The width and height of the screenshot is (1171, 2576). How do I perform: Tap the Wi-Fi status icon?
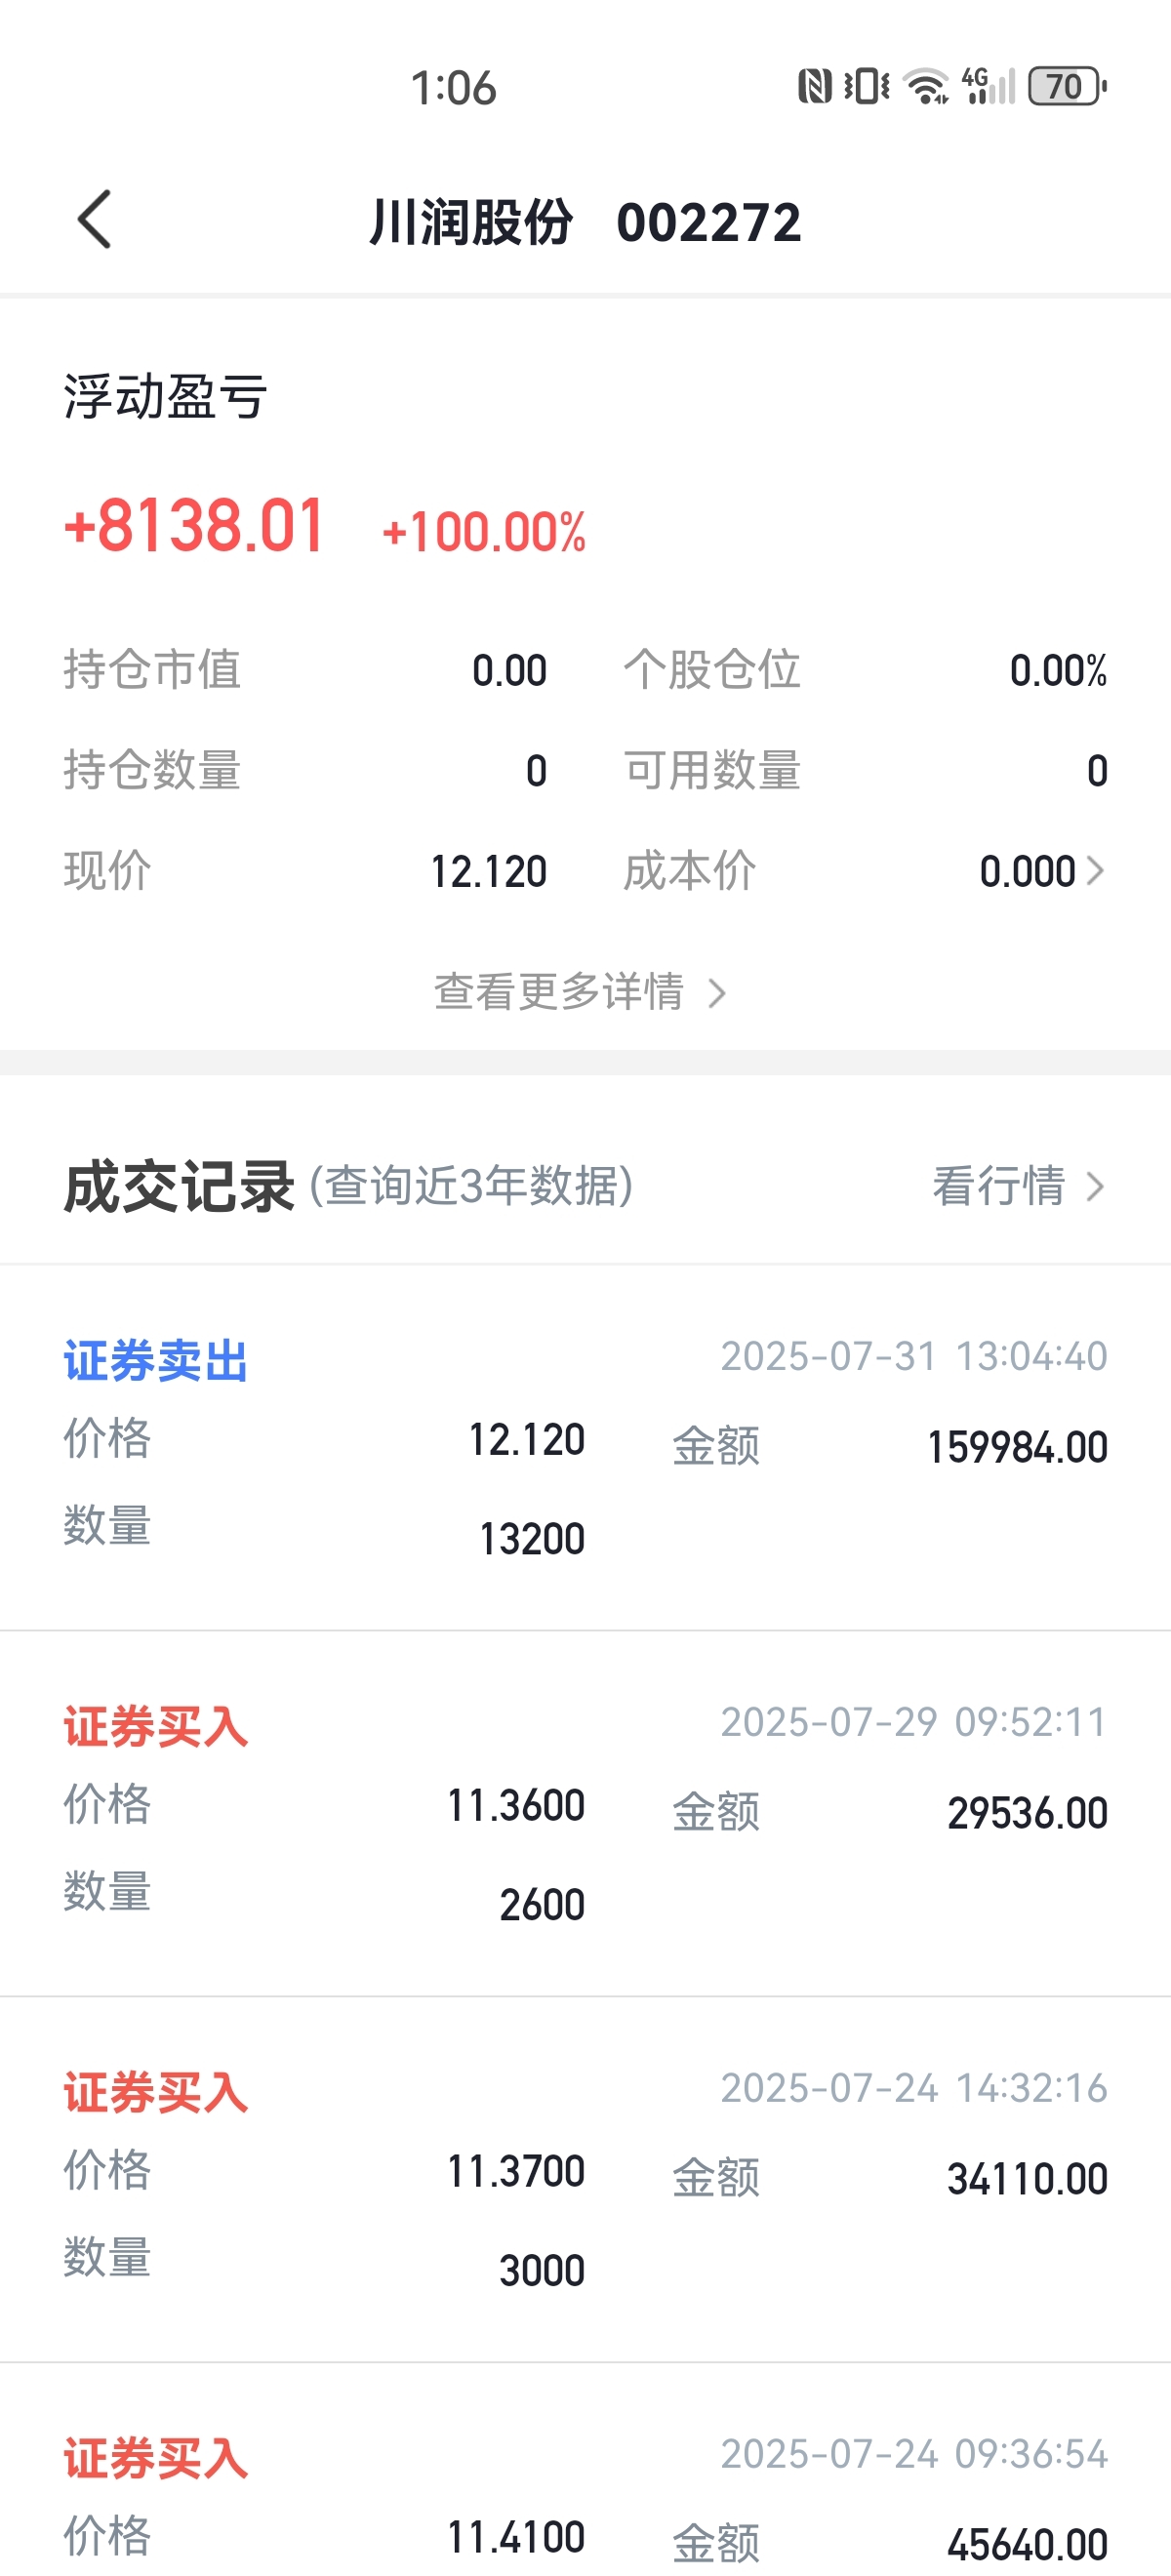click(x=926, y=86)
